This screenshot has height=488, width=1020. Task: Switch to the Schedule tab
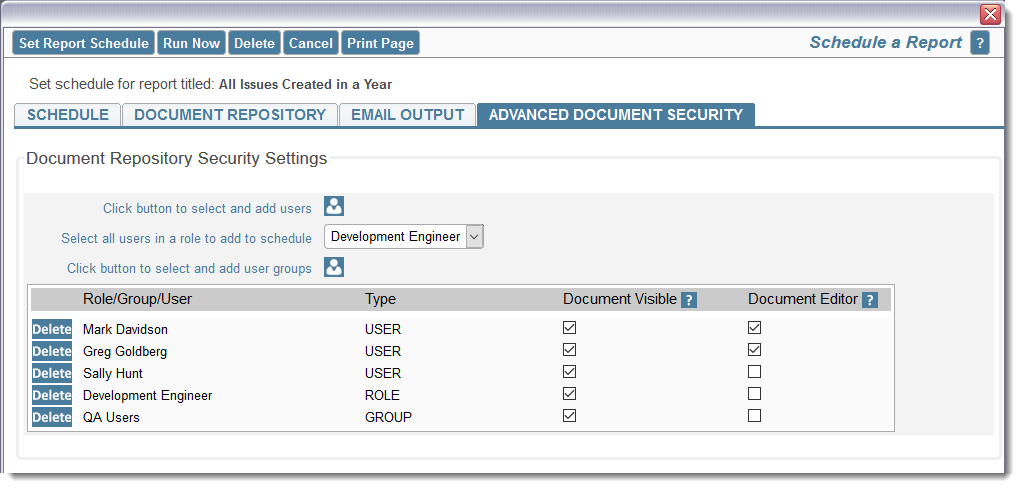click(68, 115)
